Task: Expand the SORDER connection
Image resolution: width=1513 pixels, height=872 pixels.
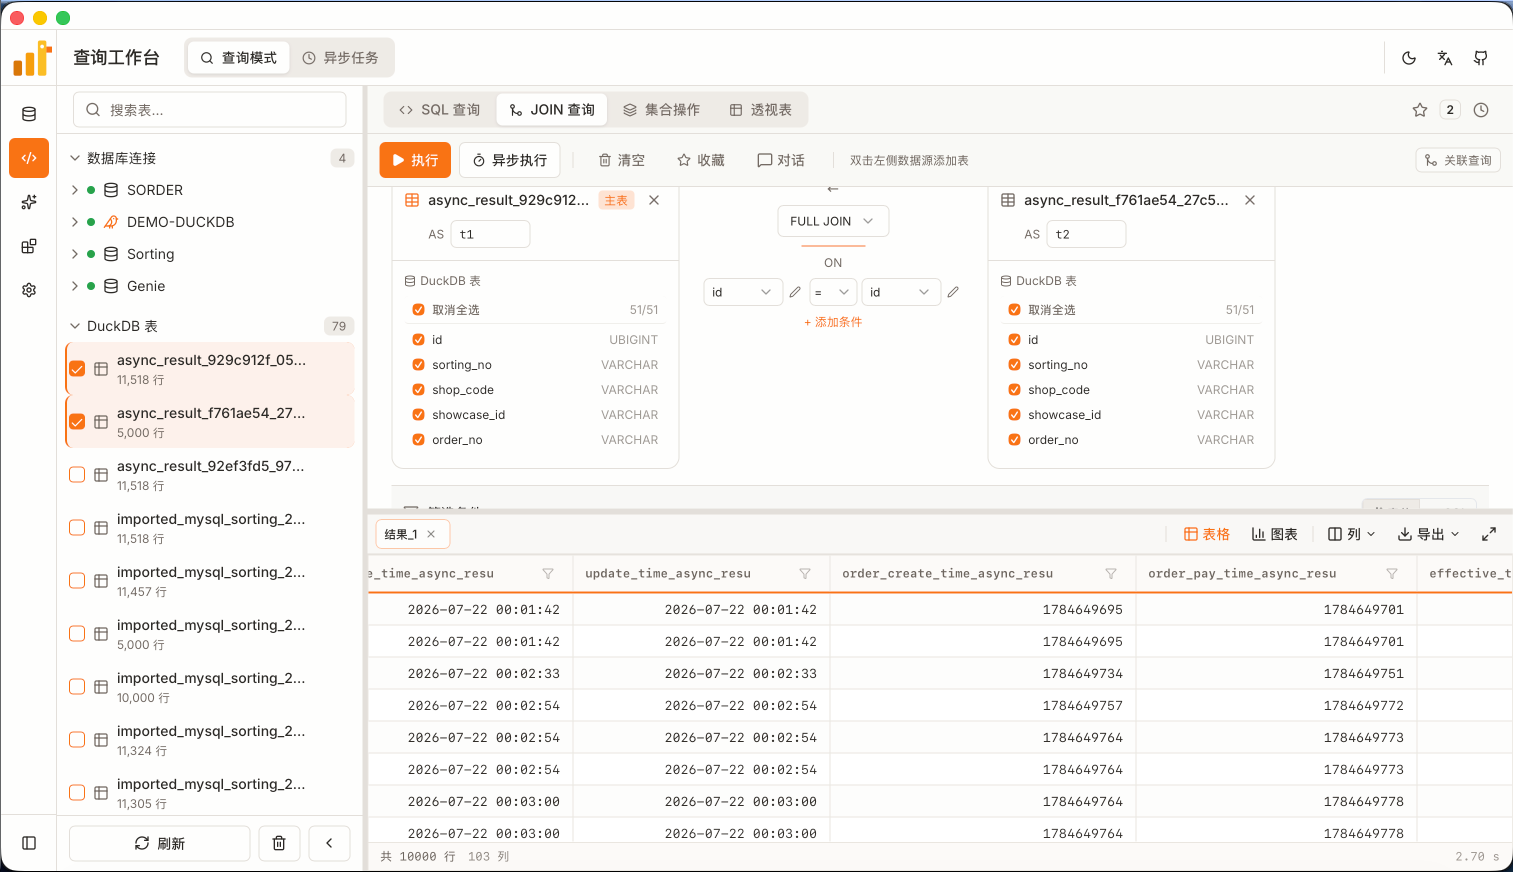Action: click(x=75, y=190)
